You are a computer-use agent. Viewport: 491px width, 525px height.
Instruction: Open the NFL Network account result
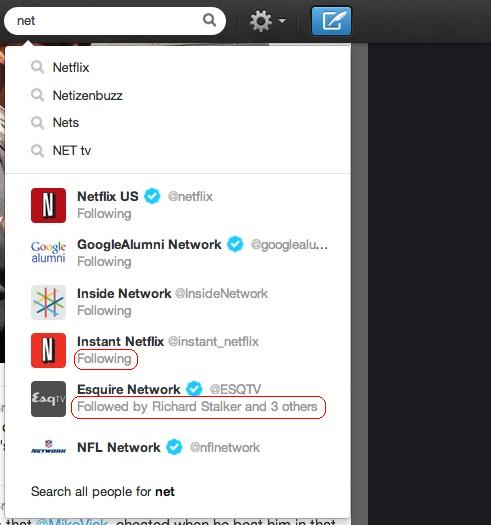tap(178, 447)
